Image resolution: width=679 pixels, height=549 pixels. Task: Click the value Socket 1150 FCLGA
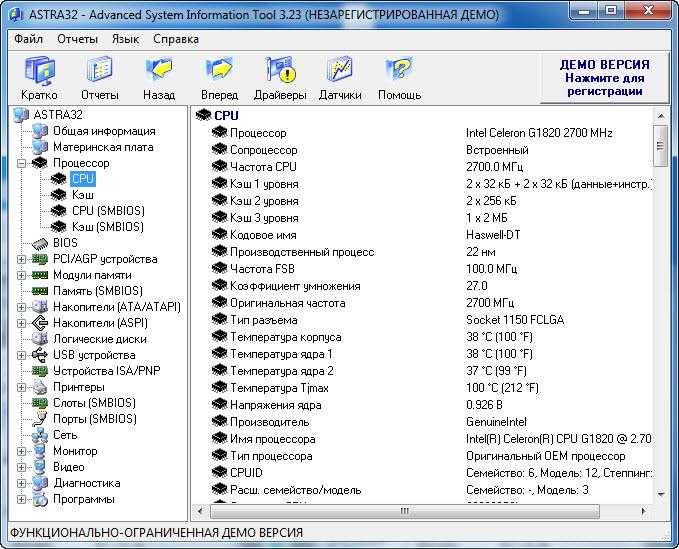(x=515, y=320)
